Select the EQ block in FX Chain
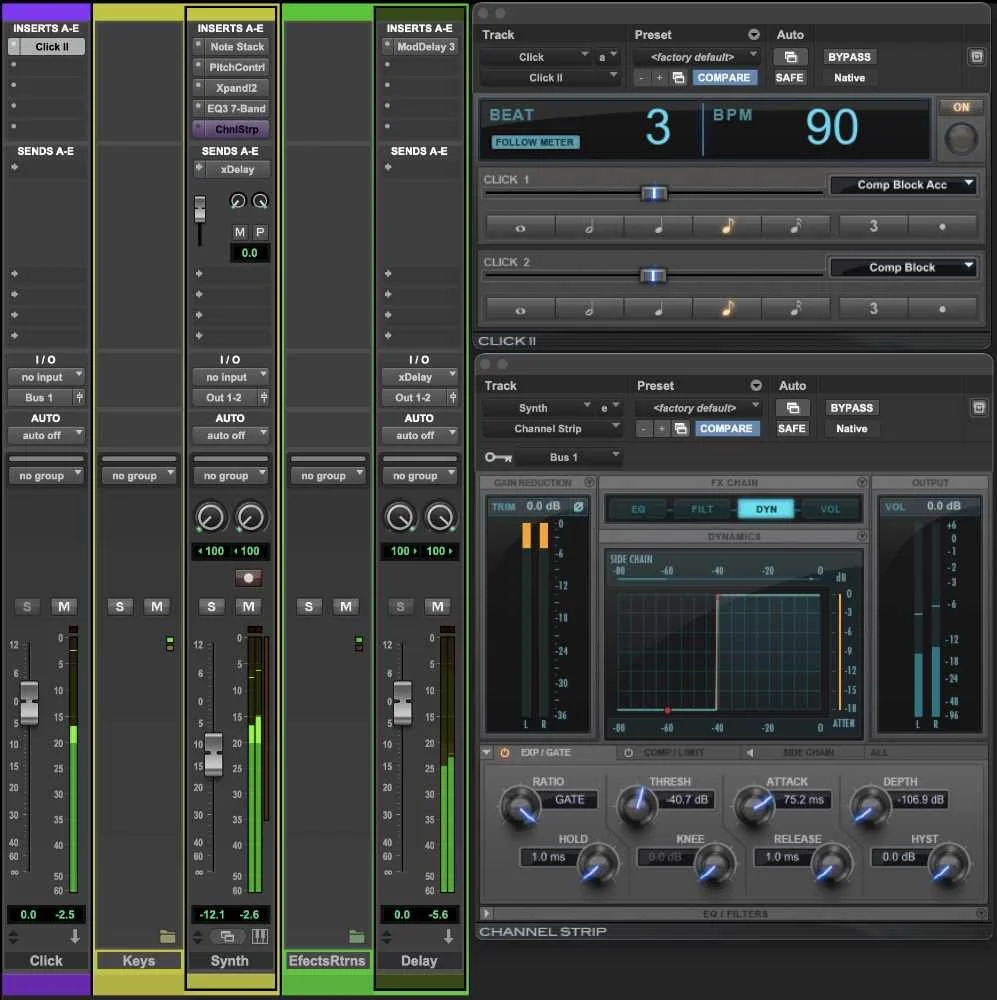Image resolution: width=997 pixels, height=1000 pixels. tap(639, 509)
